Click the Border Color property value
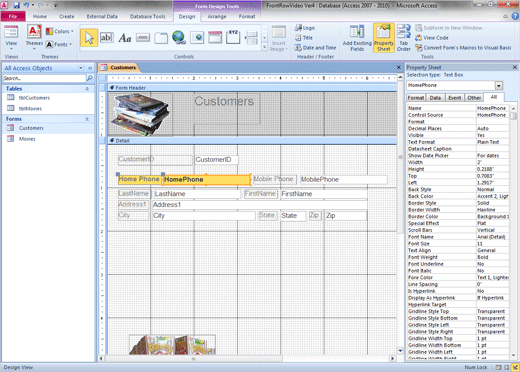 492,217
